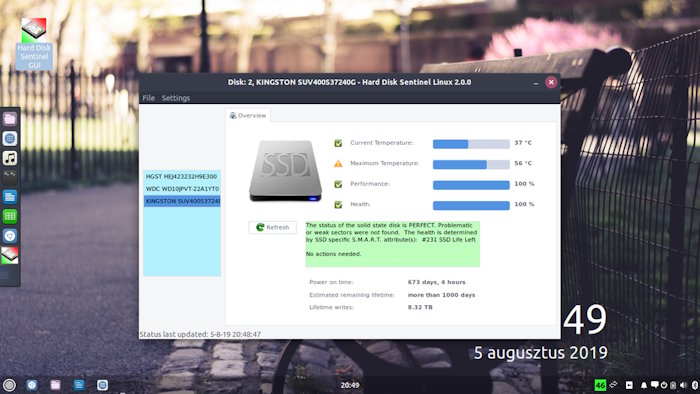Click the 'Lifetime writes:' label

click(331, 307)
